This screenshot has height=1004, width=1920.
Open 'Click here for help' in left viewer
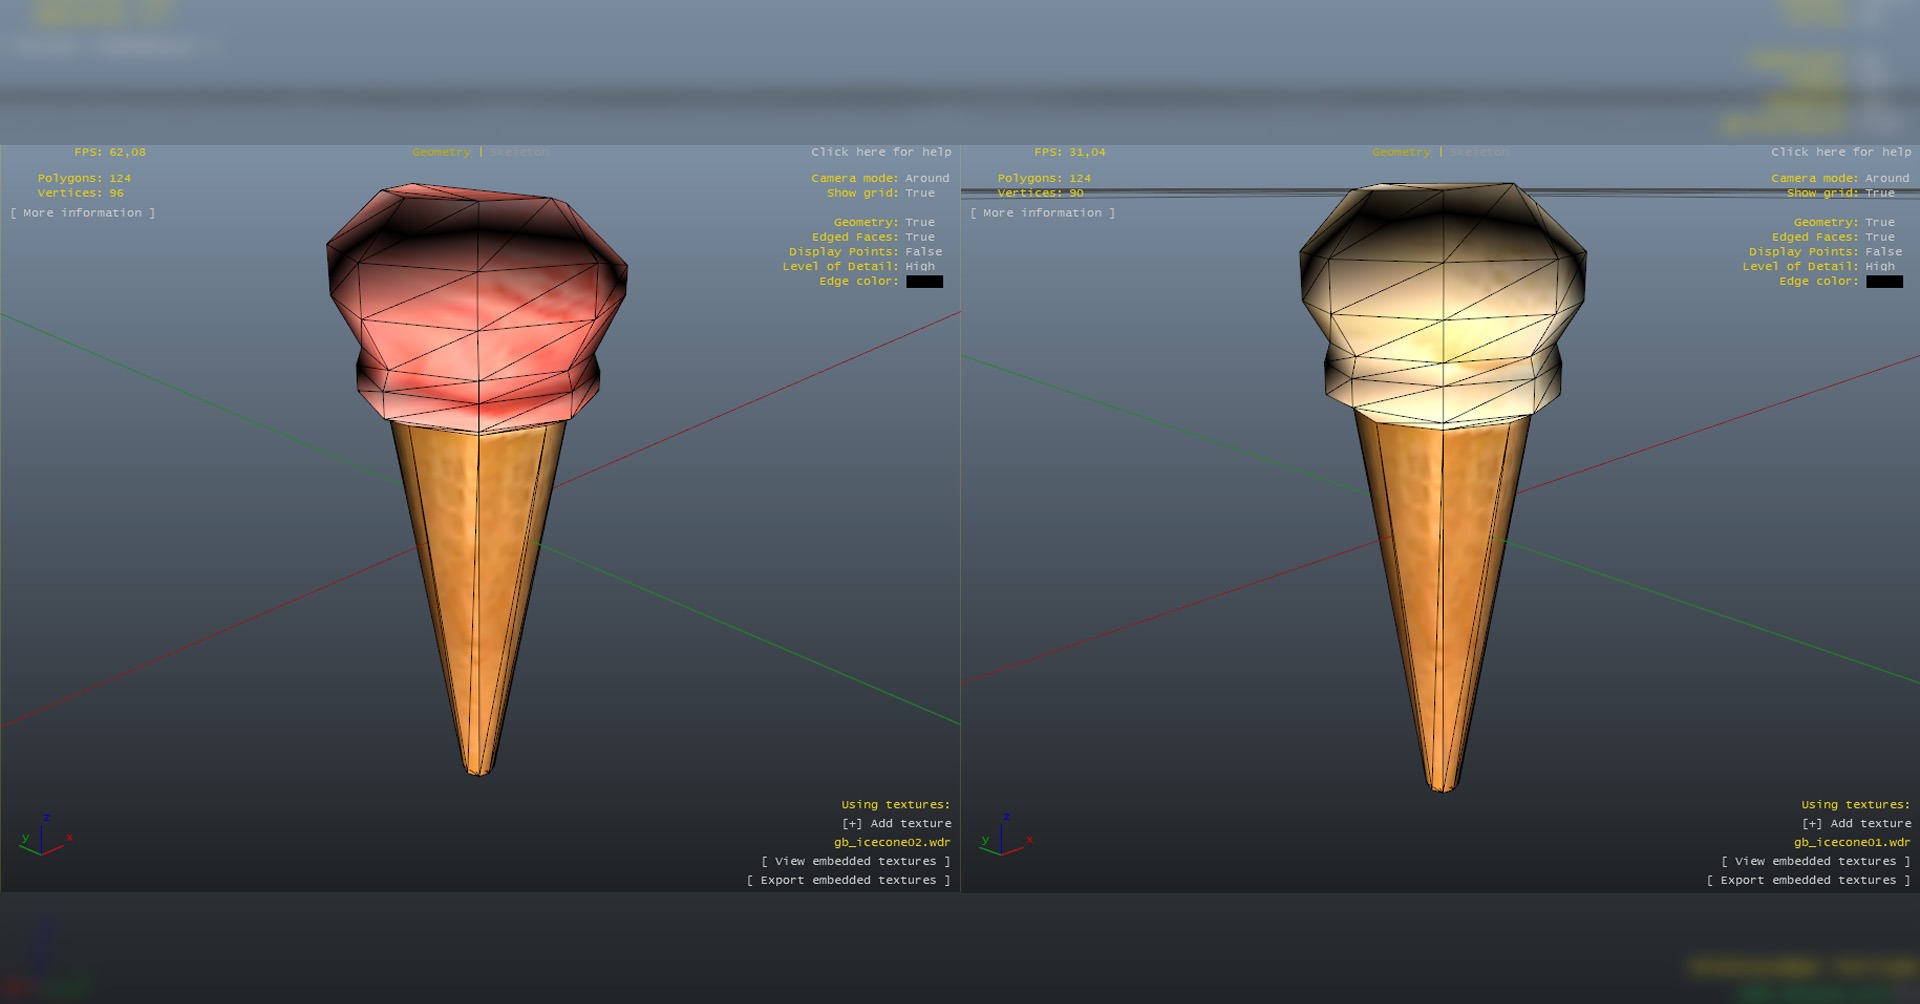(880, 152)
